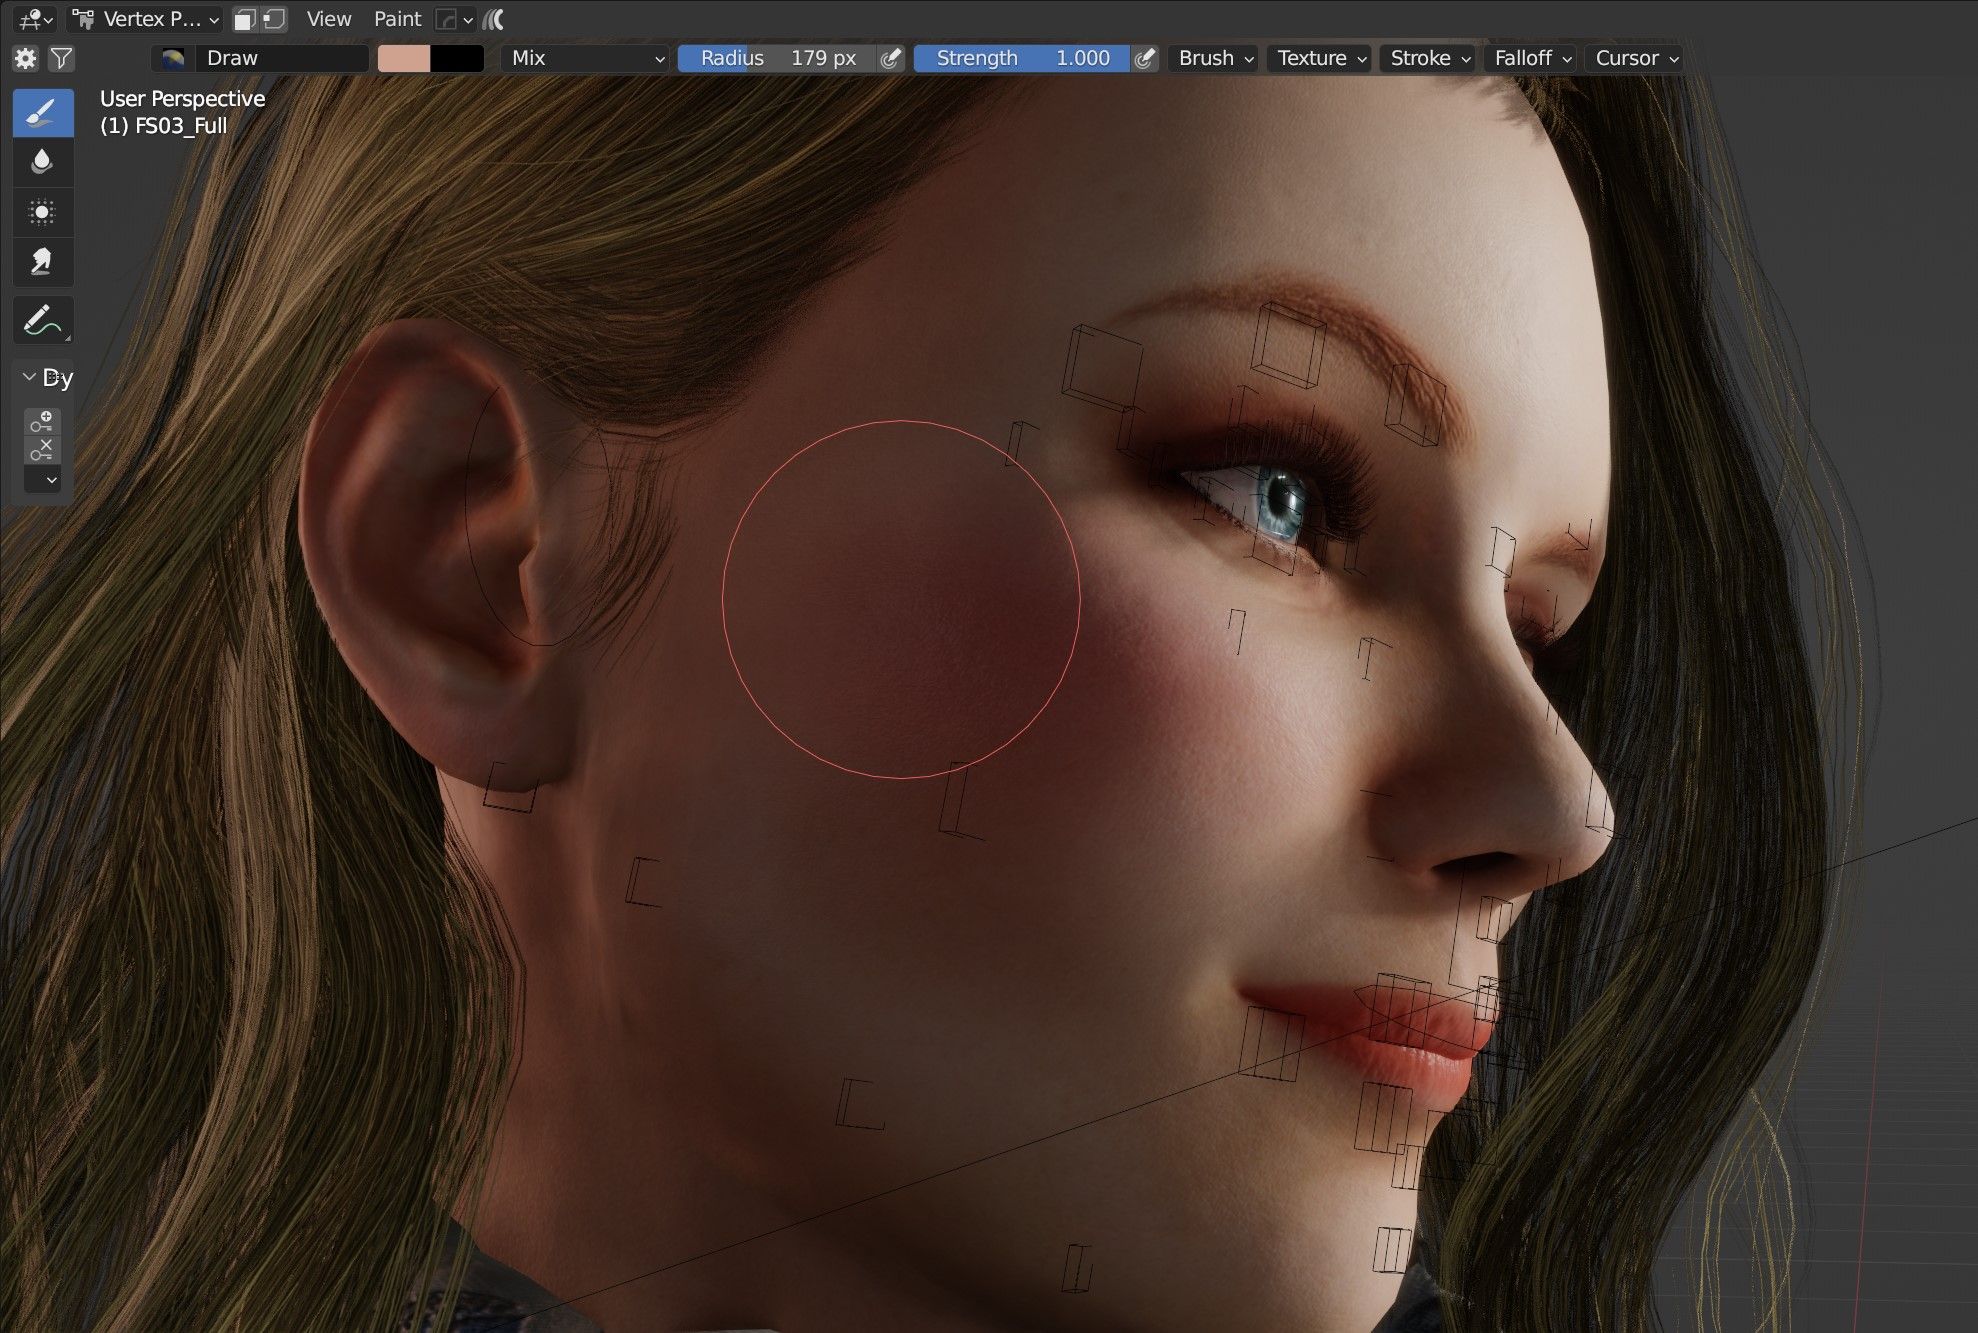Image resolution: width=1978 pixels, height=1333 pixels.
Task: Open the active tool settings via gear icon
Action: 25,58
